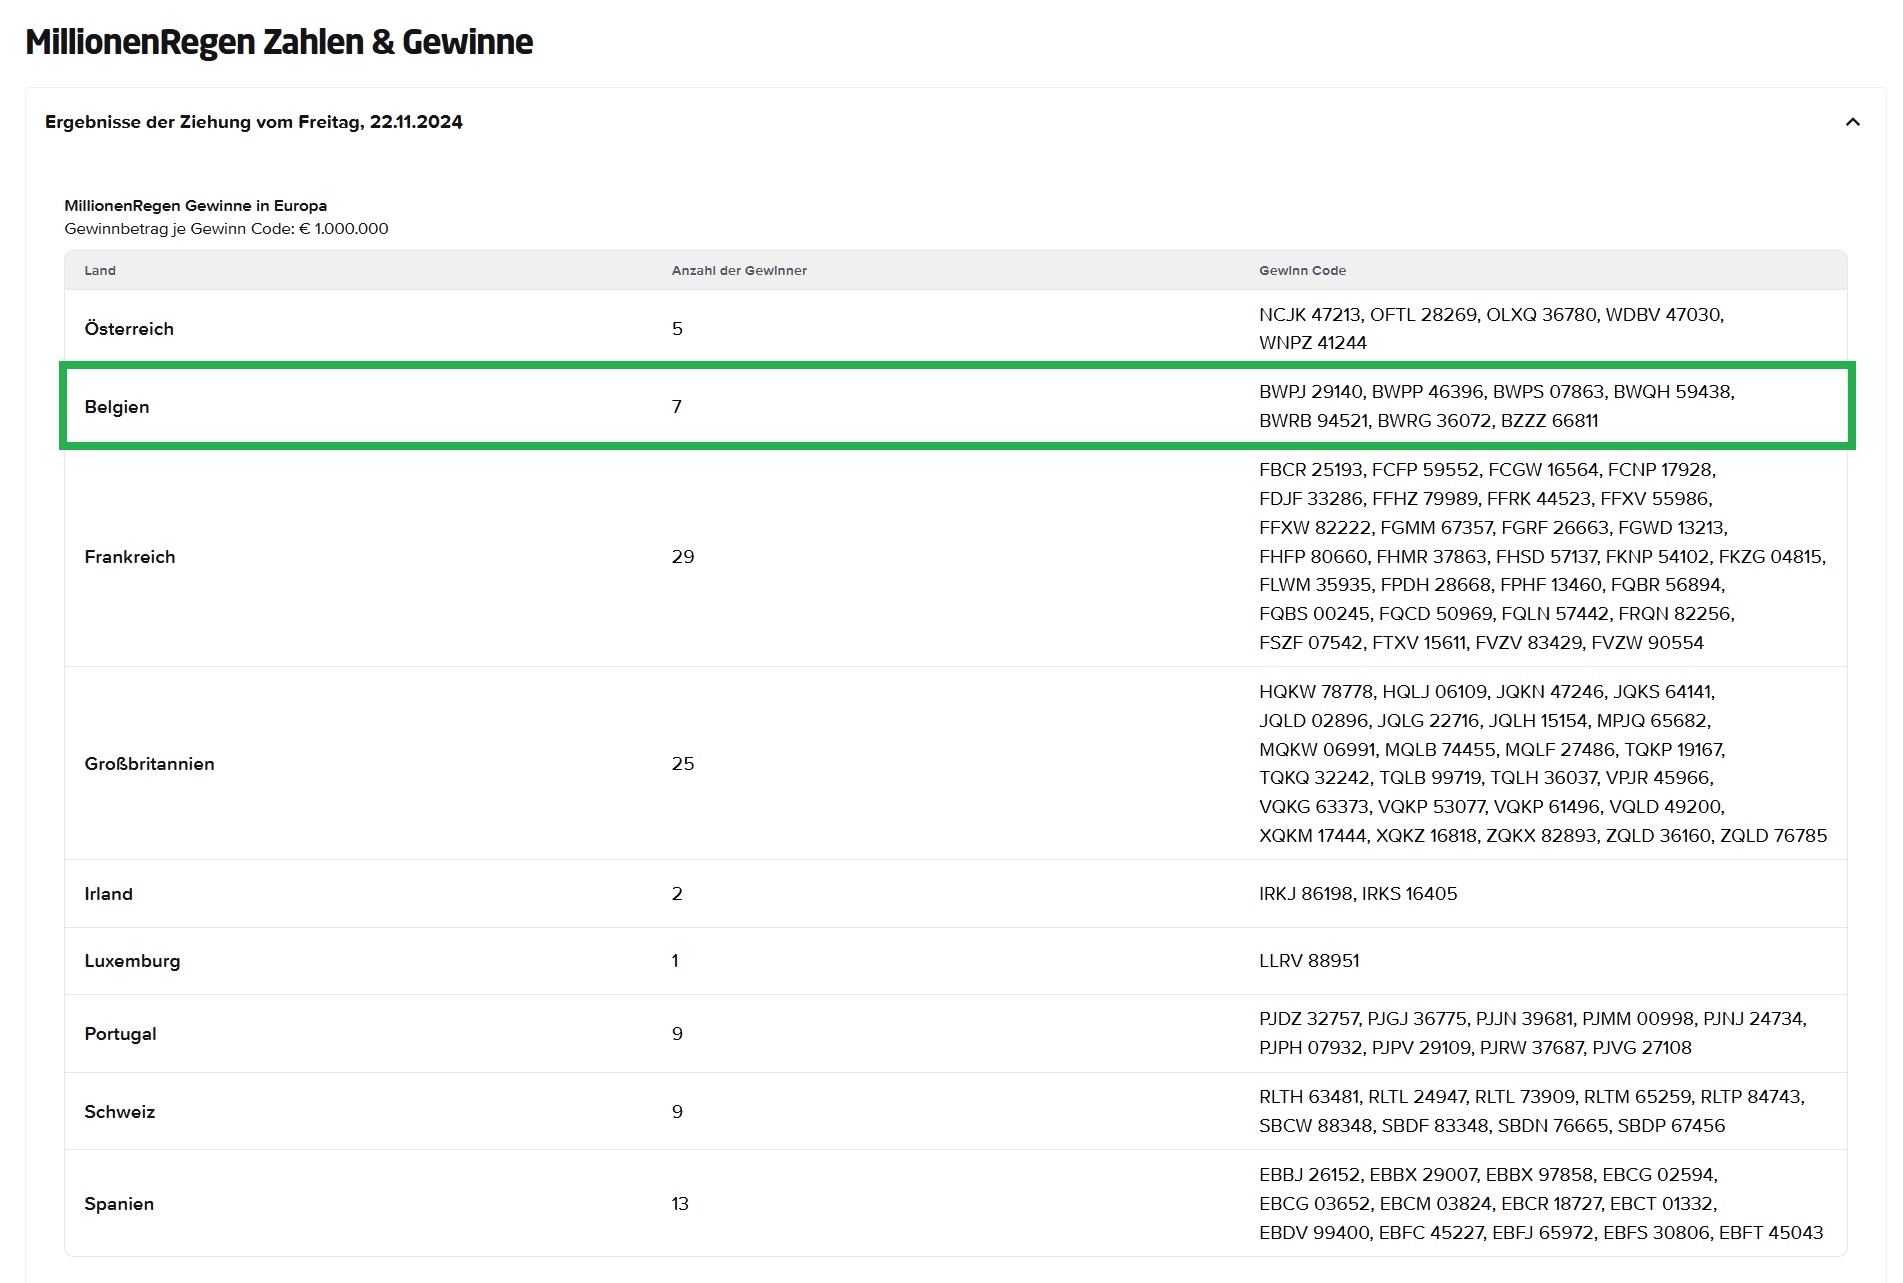Click the heading 'Ergebnisse der Ziehung vom Freitag, 22.11.2024'
Viewport: 1903px width, 1283px height.
tap(254, 122)
